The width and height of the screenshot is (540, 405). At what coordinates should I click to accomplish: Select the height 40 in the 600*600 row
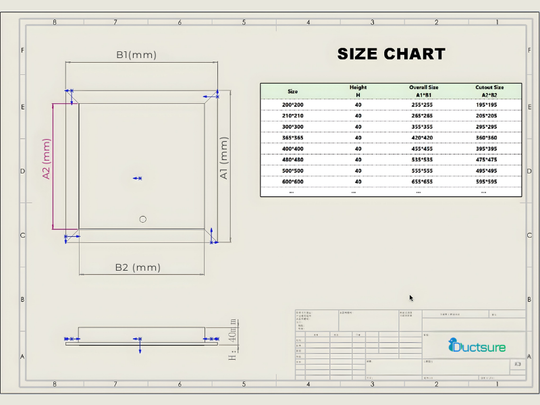pos(358,181)
